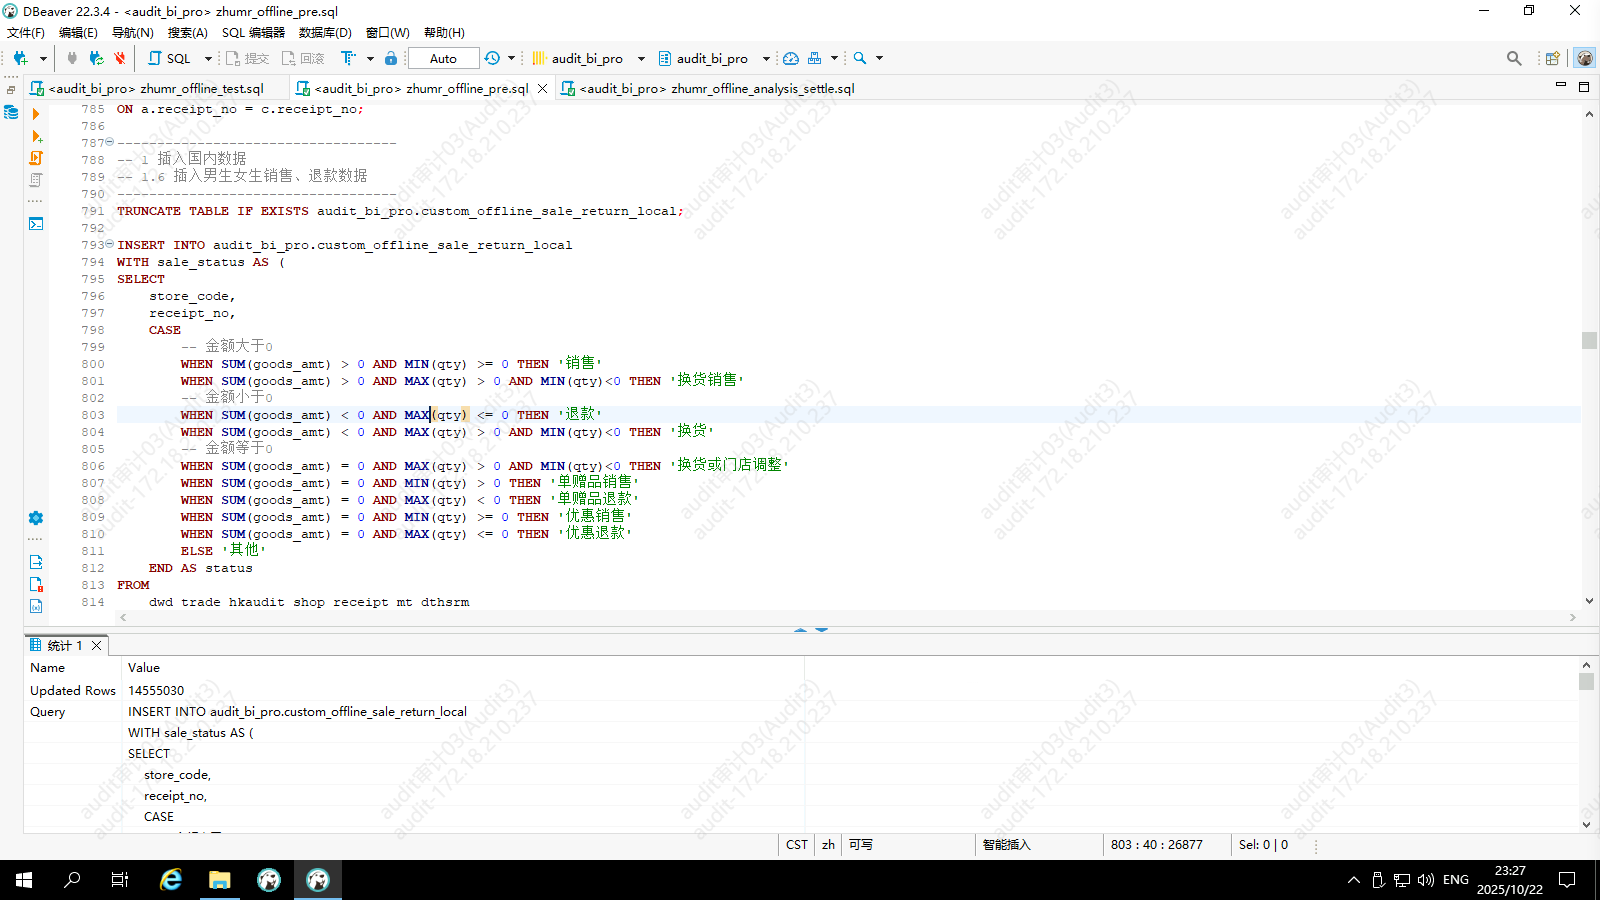Screen dimensions: 1600x900
Task: Expand the SQL editor button dropdown arrow
Action: point(208,58)
